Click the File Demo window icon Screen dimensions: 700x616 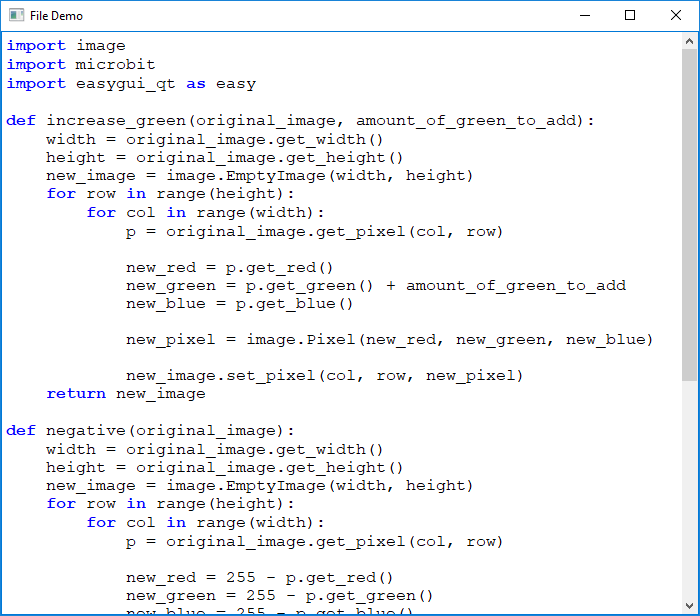[16, 16]
